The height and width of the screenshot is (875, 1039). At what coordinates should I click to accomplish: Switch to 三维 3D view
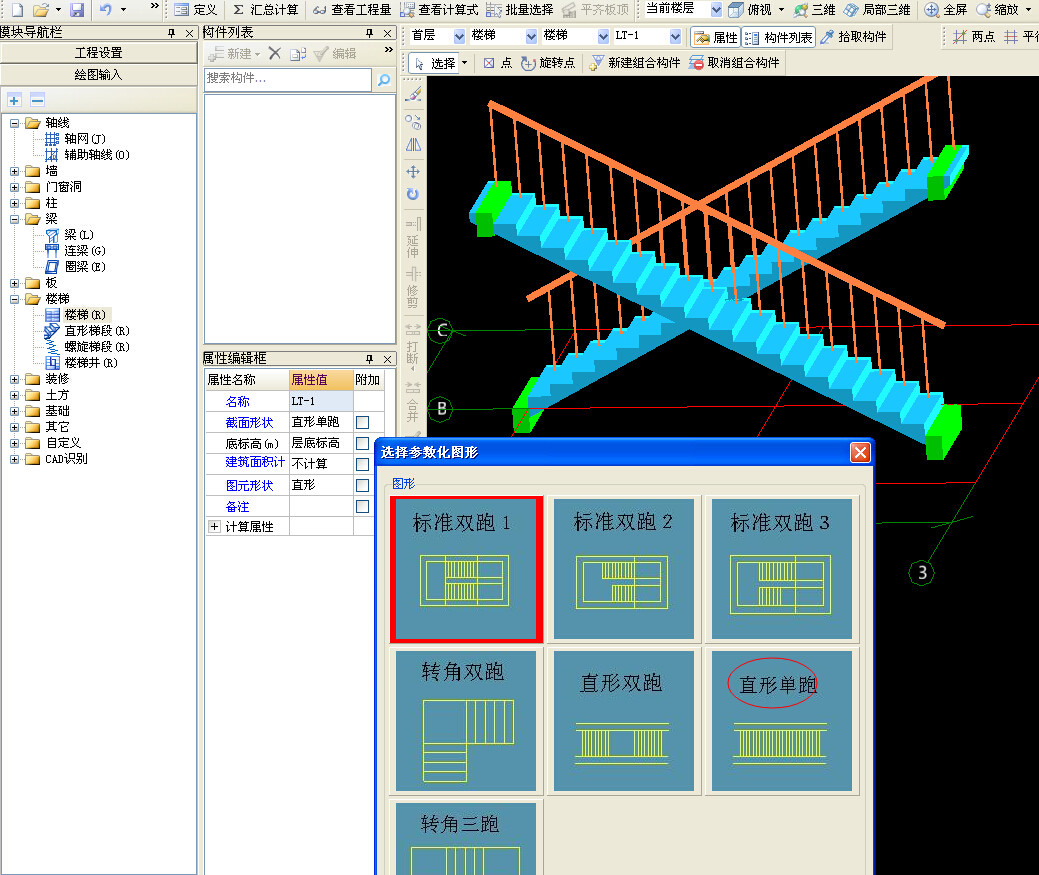[815, 10]
